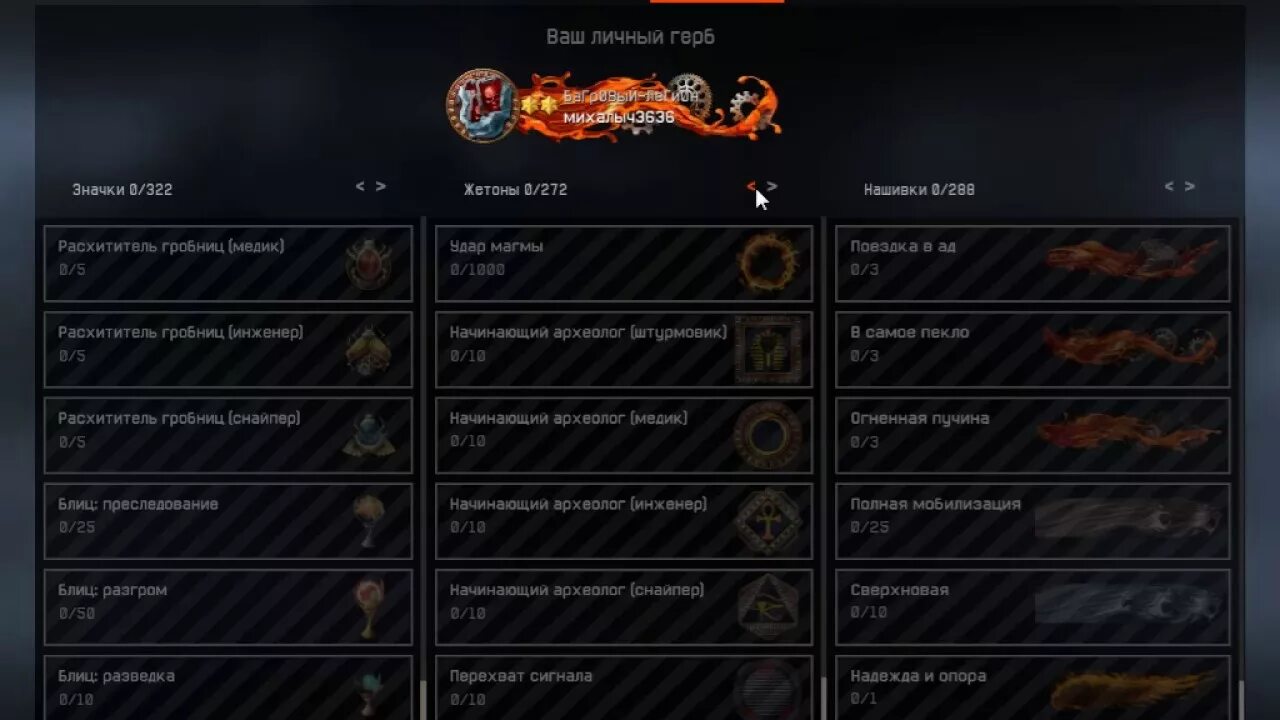Select the Огненная пучина stripe row

[x=1032, y=435]
